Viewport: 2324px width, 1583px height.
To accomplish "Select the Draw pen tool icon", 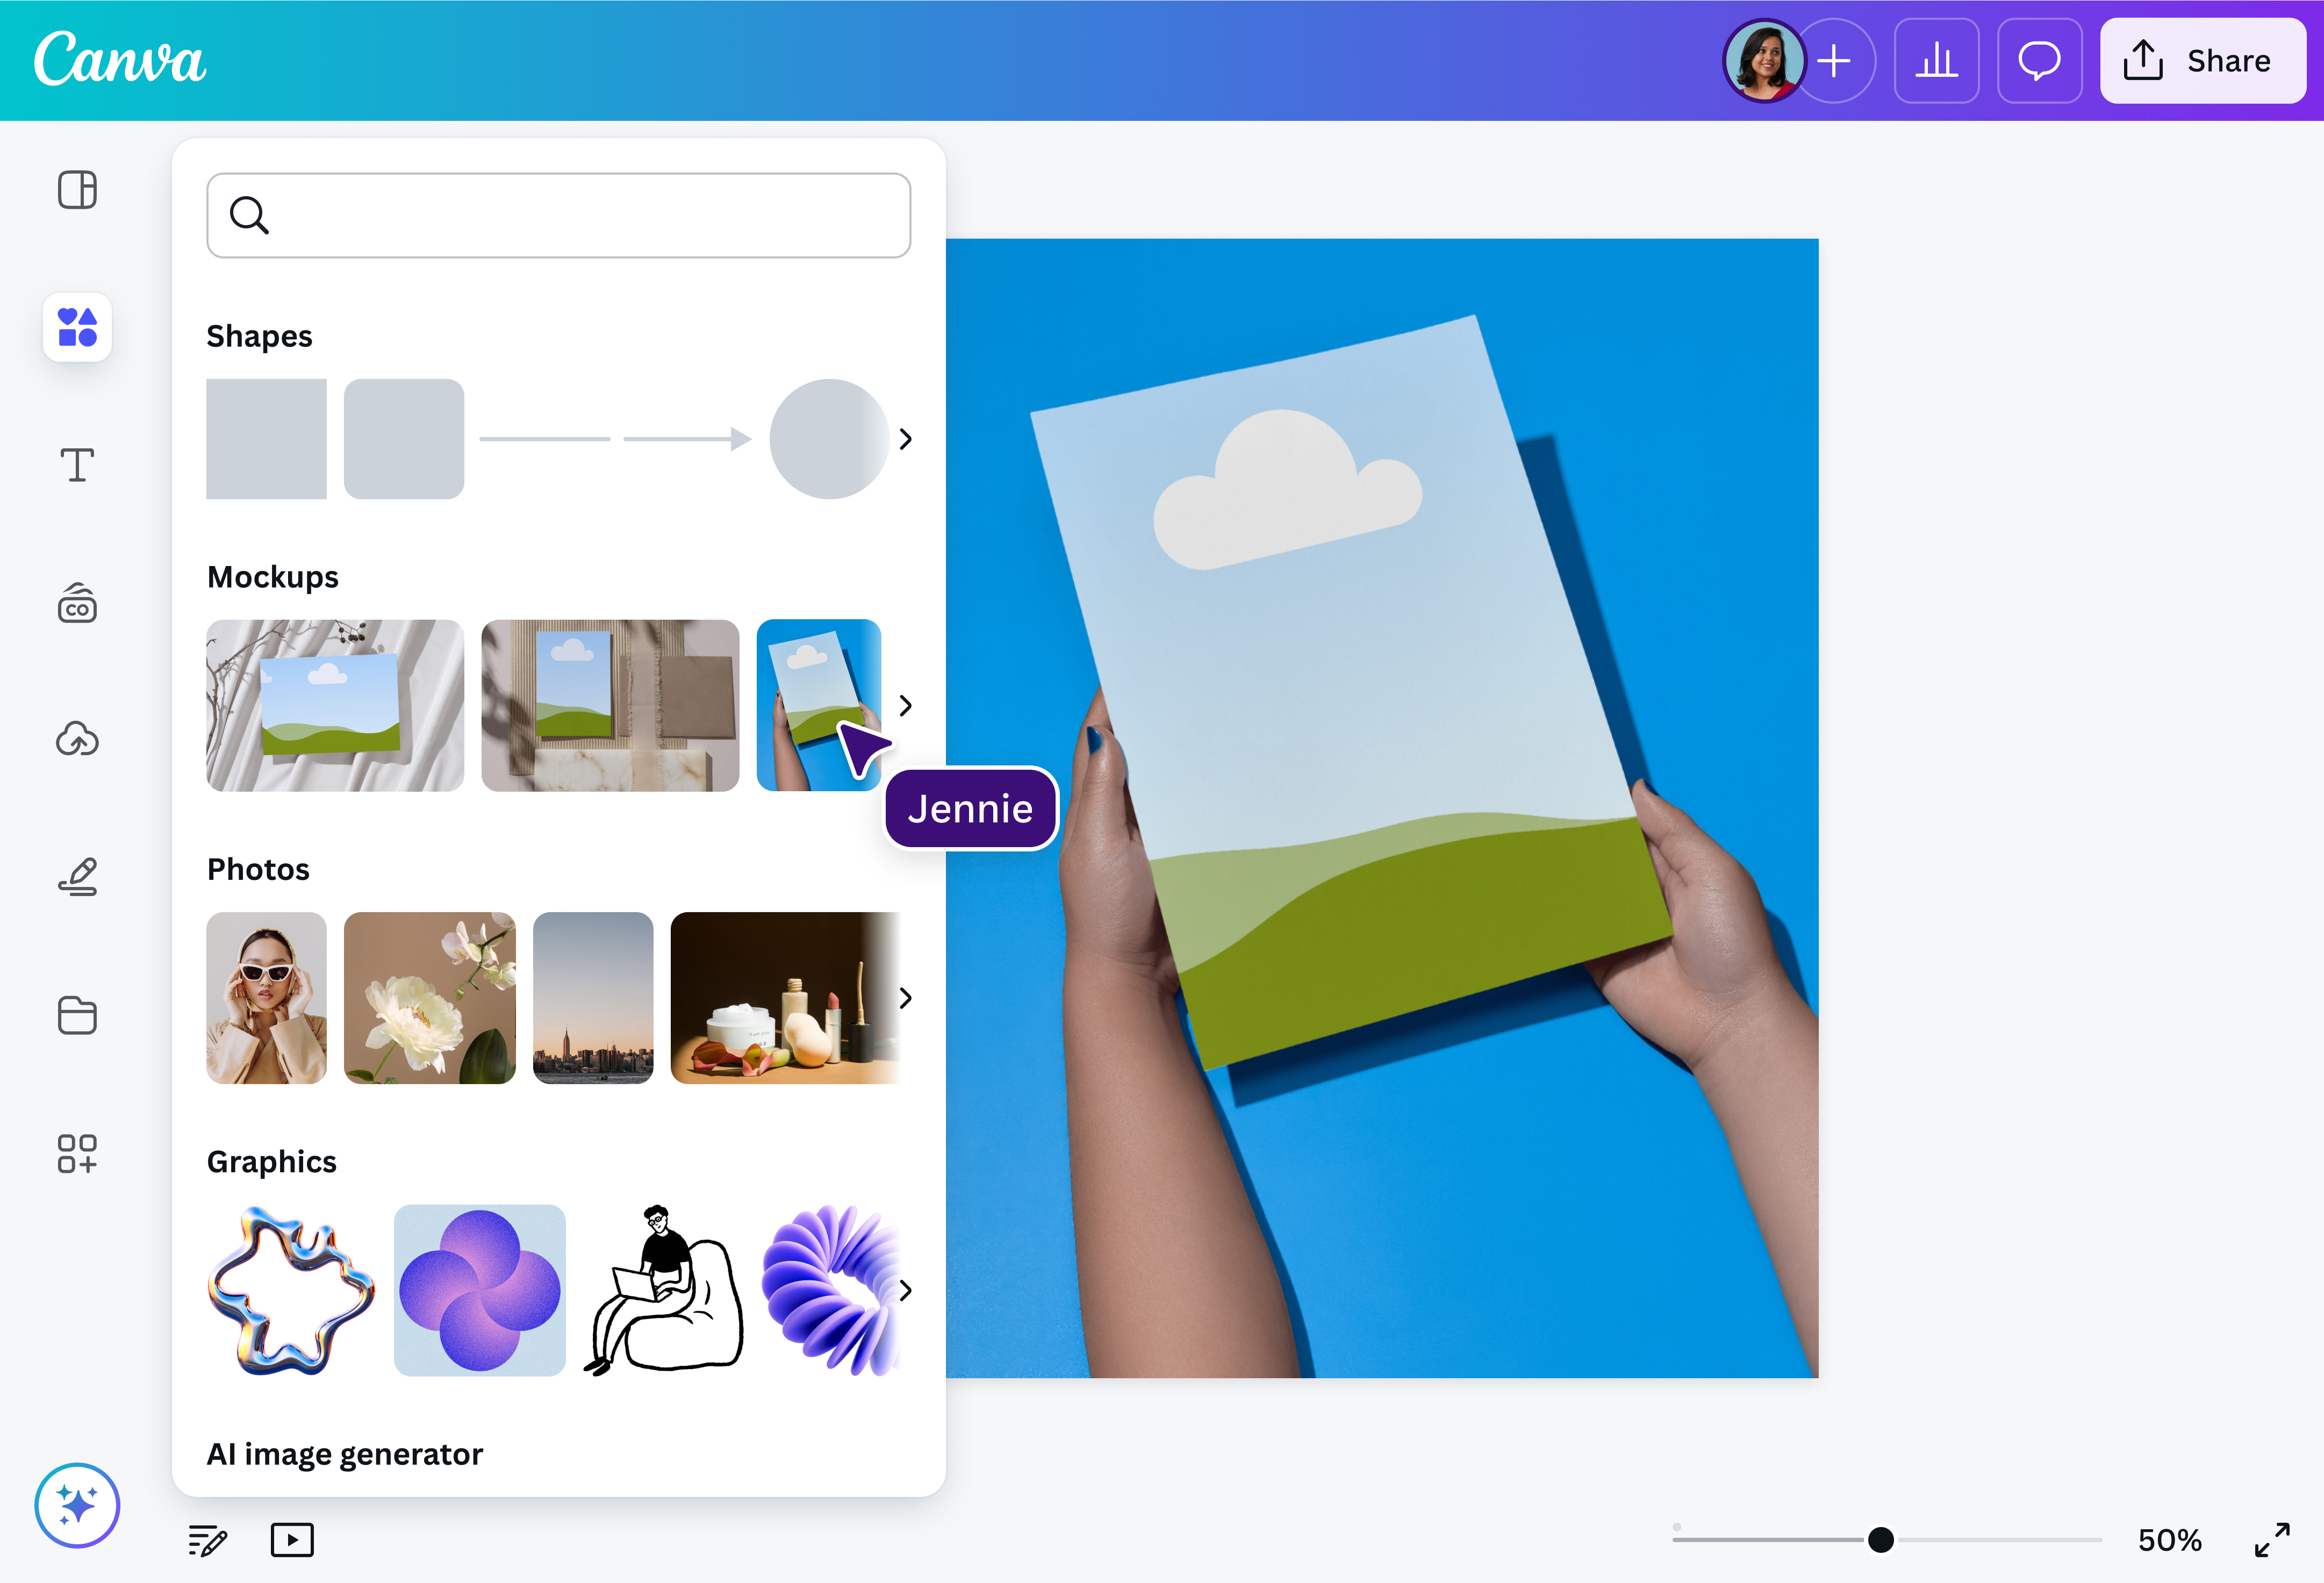I will point(77,877).
